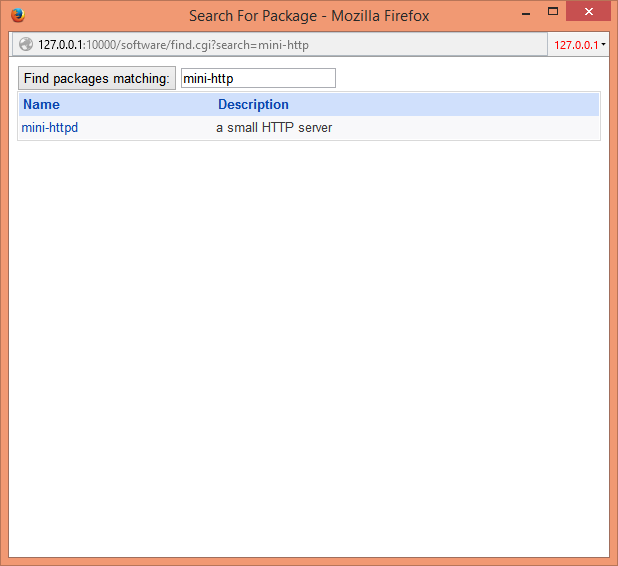Click the globe site identity icon

click(26, 44)
